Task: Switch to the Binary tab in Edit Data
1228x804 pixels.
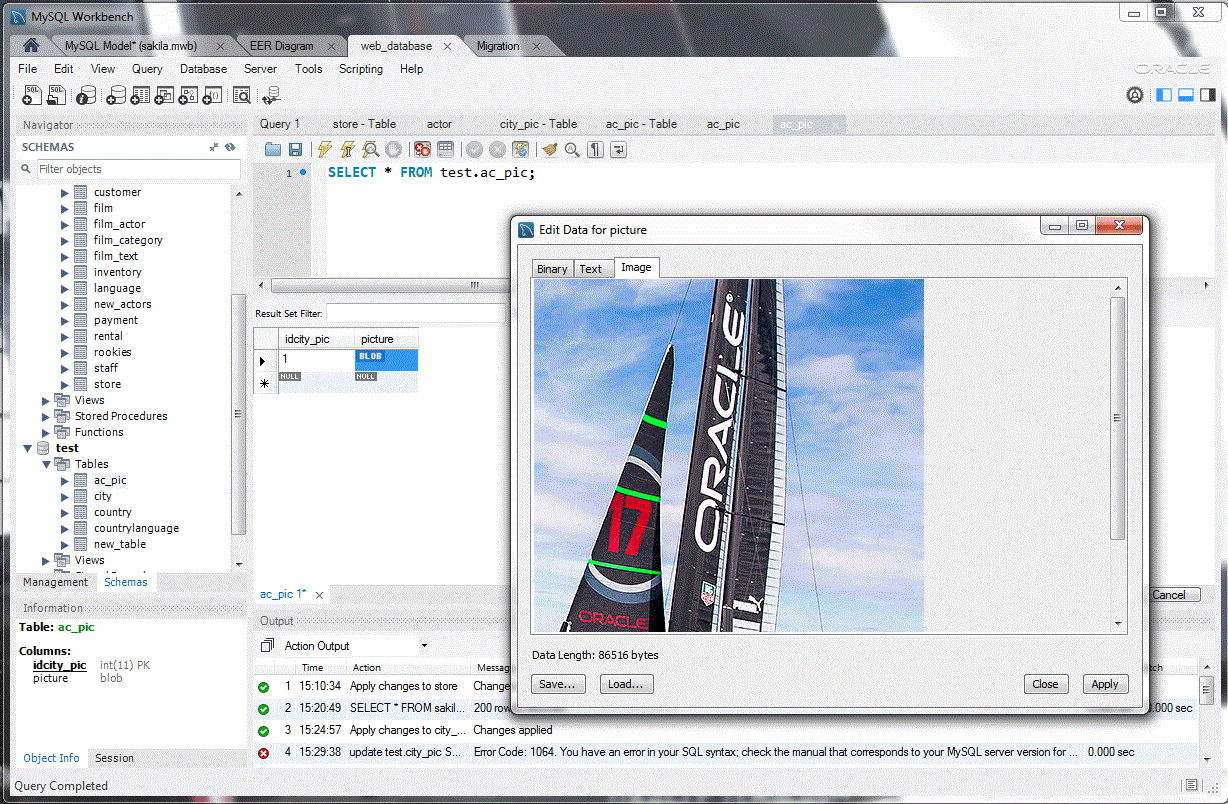Action: pyautogui.click(x=551, y=268)
